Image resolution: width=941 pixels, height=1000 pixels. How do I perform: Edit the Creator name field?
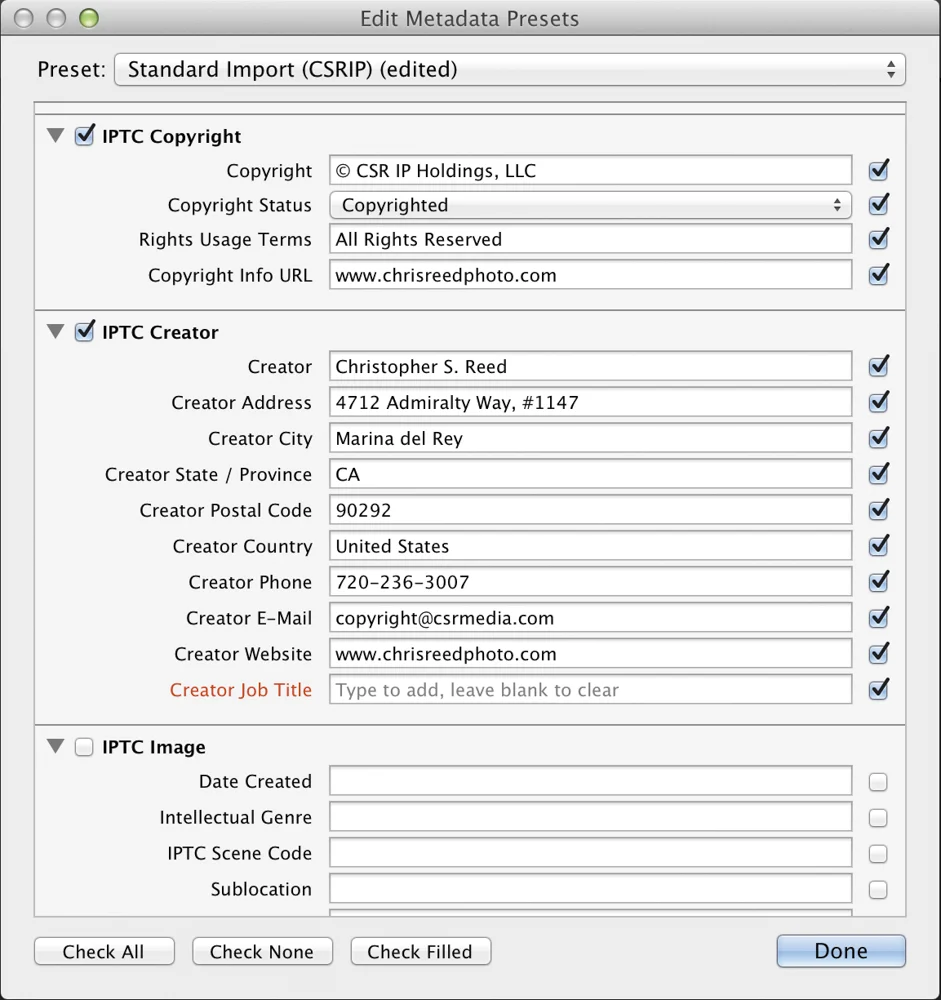pos(590,366)
